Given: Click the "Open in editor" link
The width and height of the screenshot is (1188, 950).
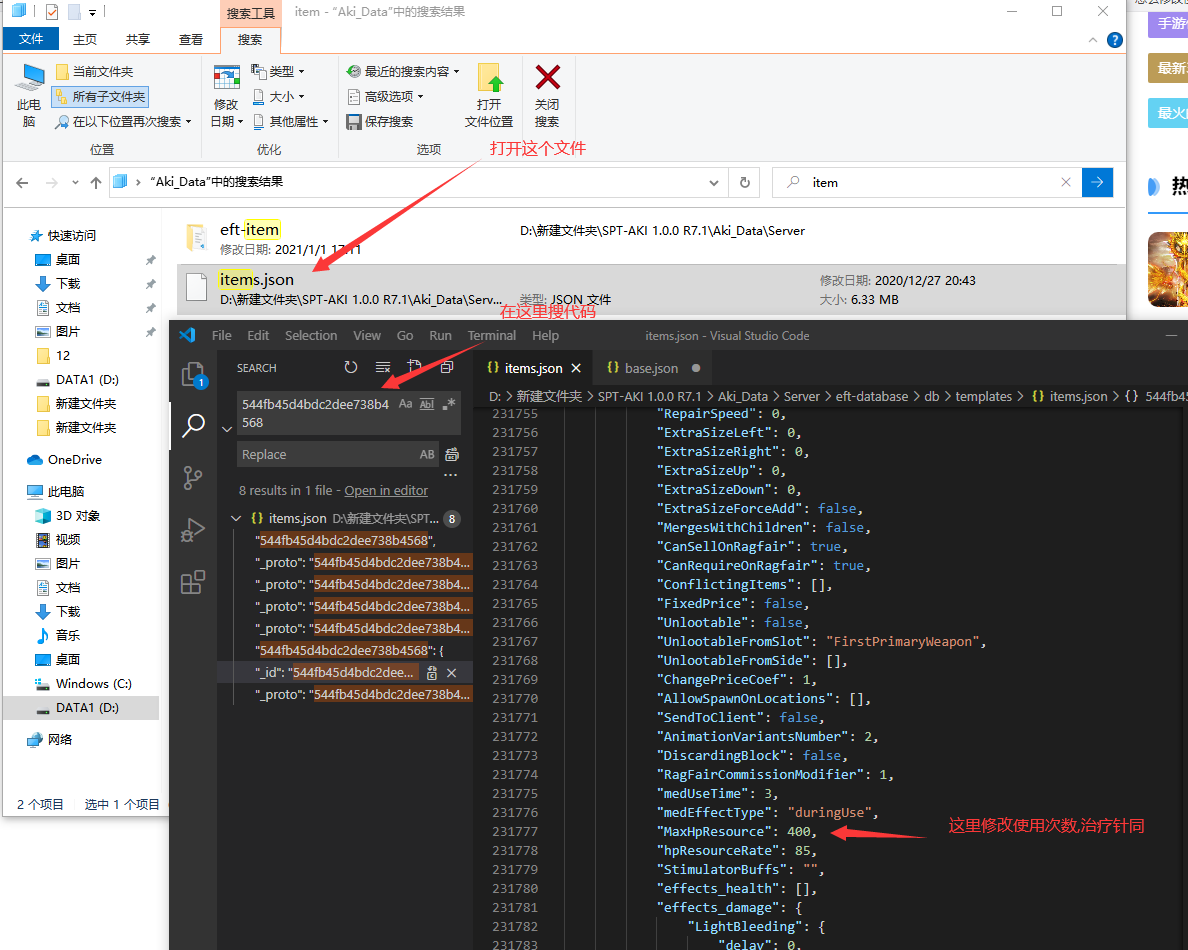Looking at the screenshot, I should click(386, 491).
